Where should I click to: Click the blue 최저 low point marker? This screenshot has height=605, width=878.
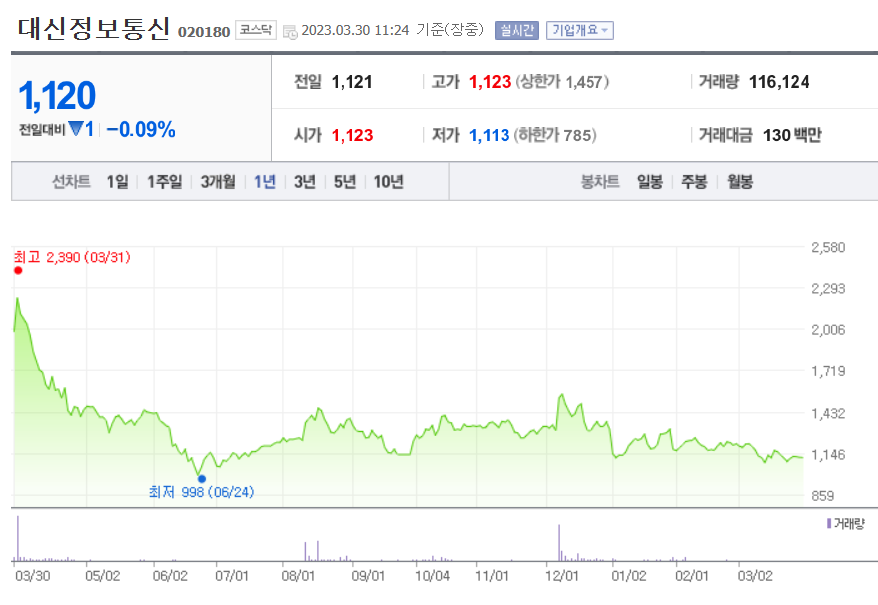click(202, 479)
